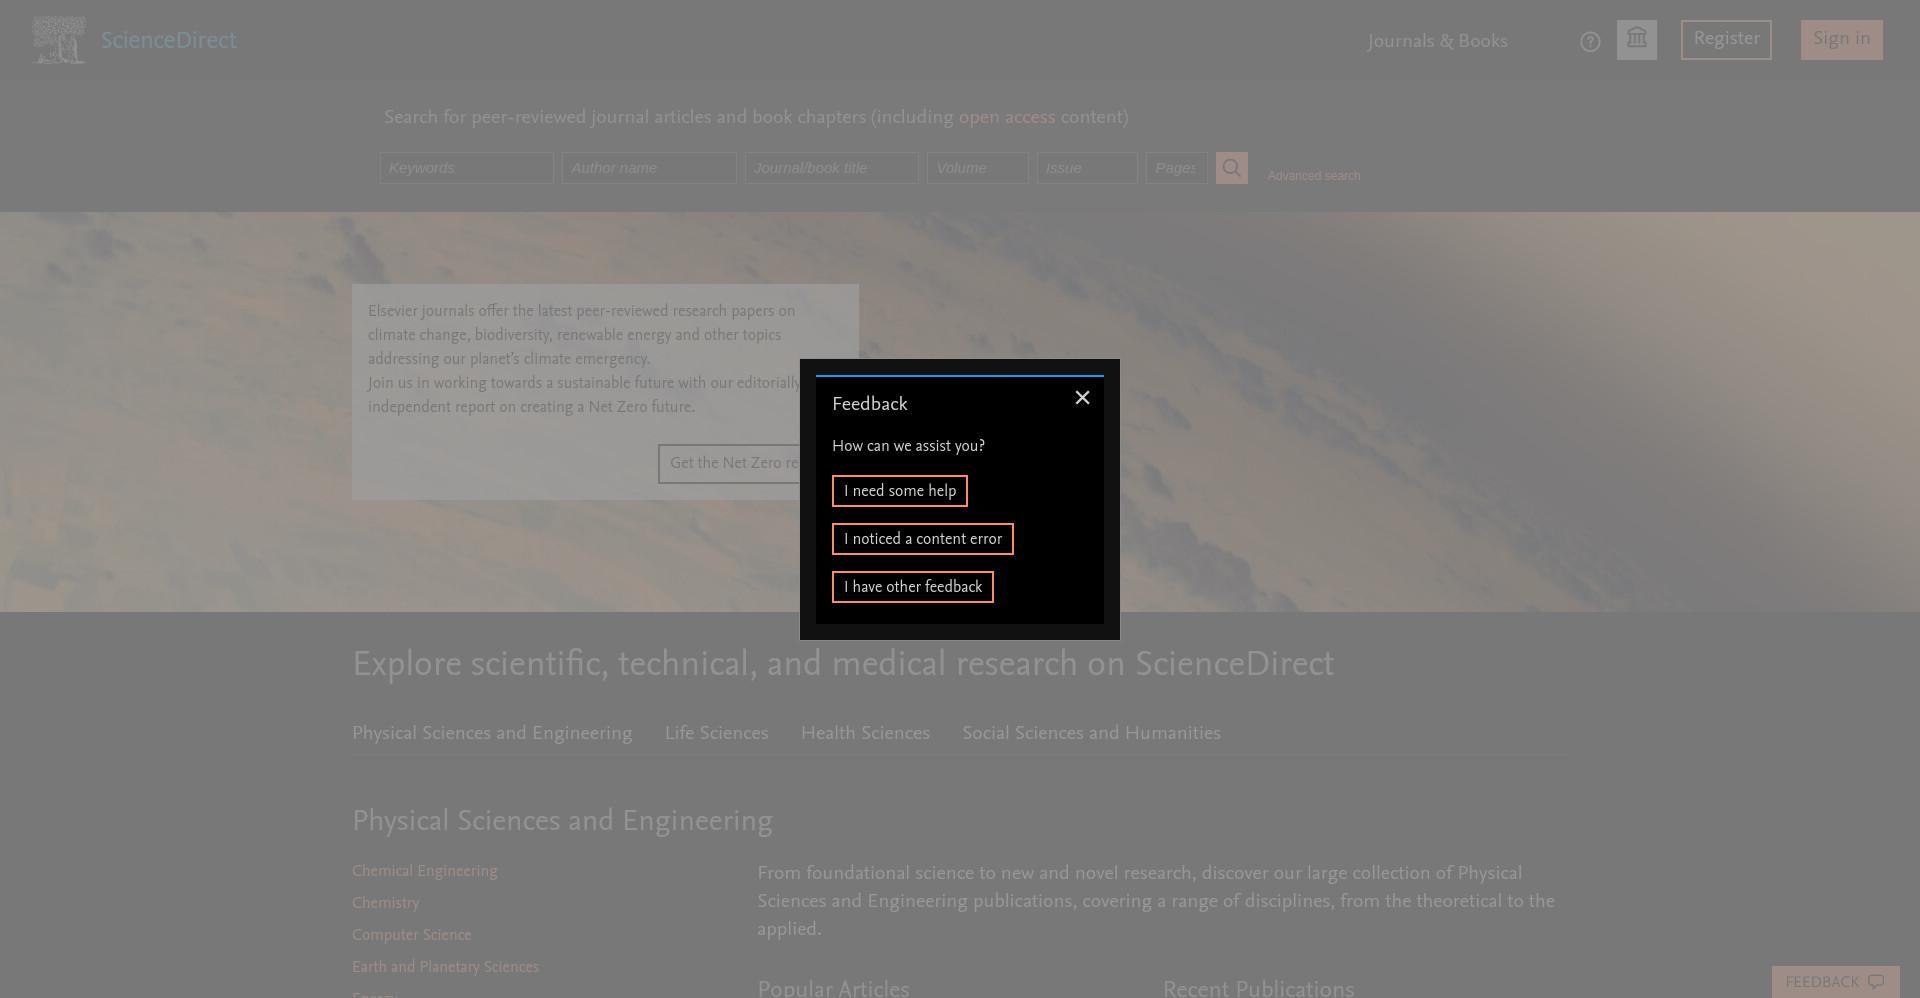Click the Register button
This screenshot has height=998, width=1920.
[1726, 40]
